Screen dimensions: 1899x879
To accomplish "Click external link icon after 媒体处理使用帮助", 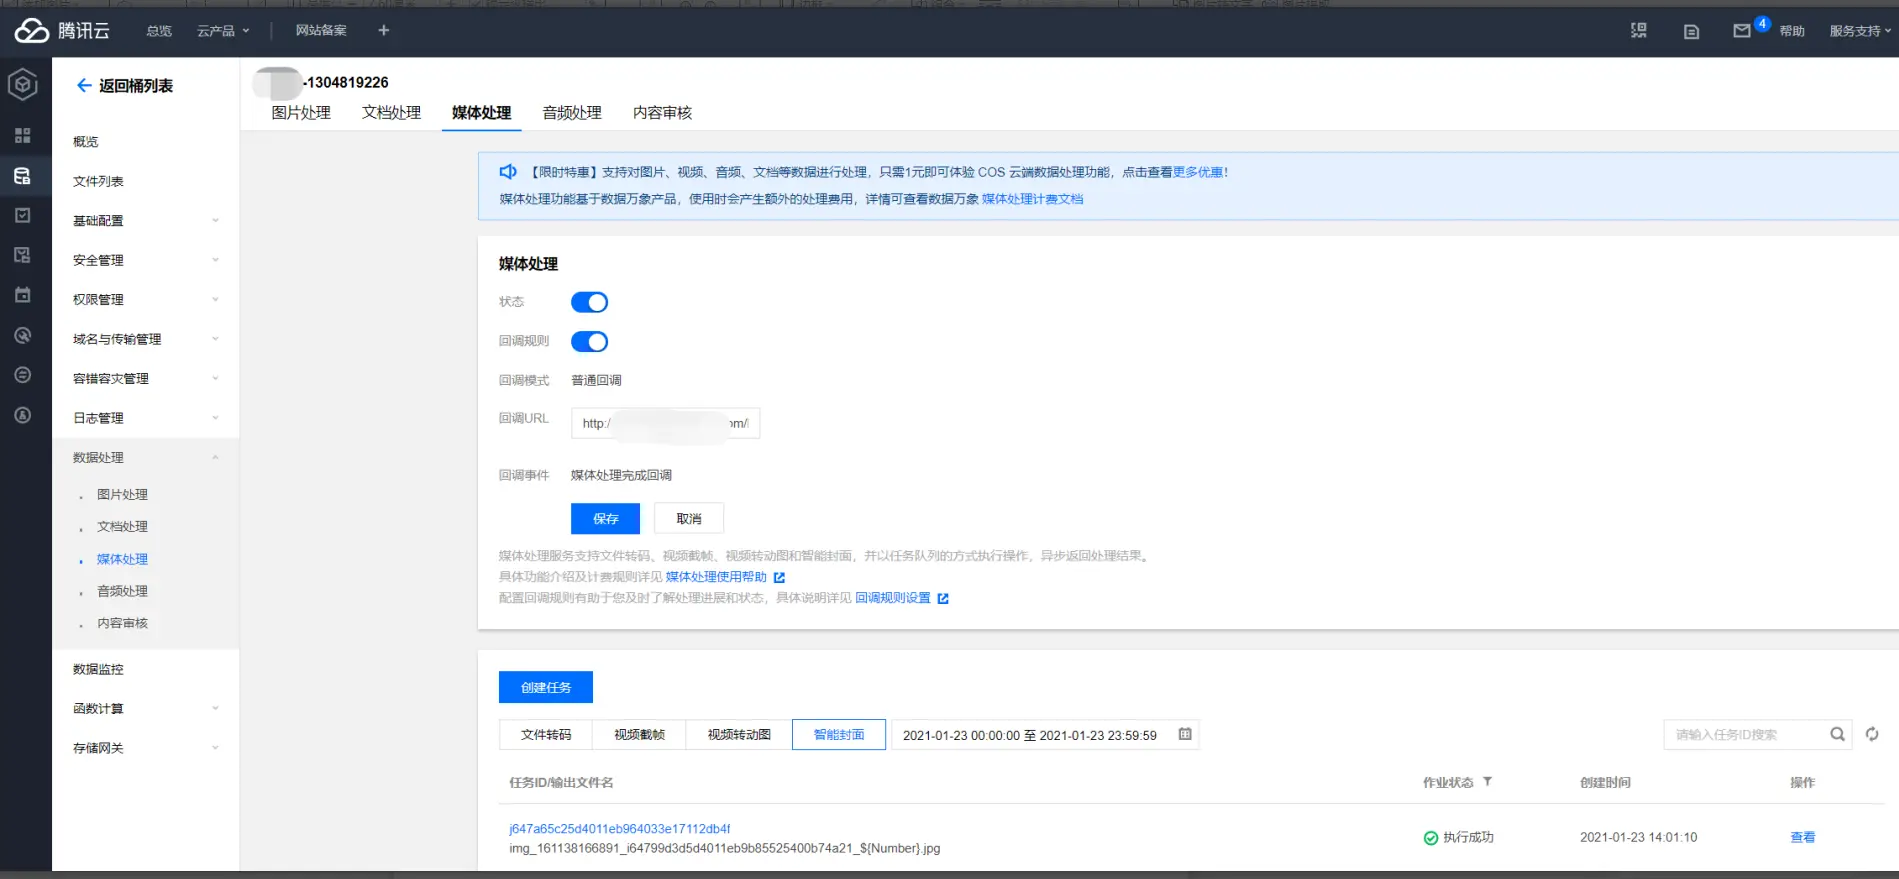I will (x=780, y=577).
